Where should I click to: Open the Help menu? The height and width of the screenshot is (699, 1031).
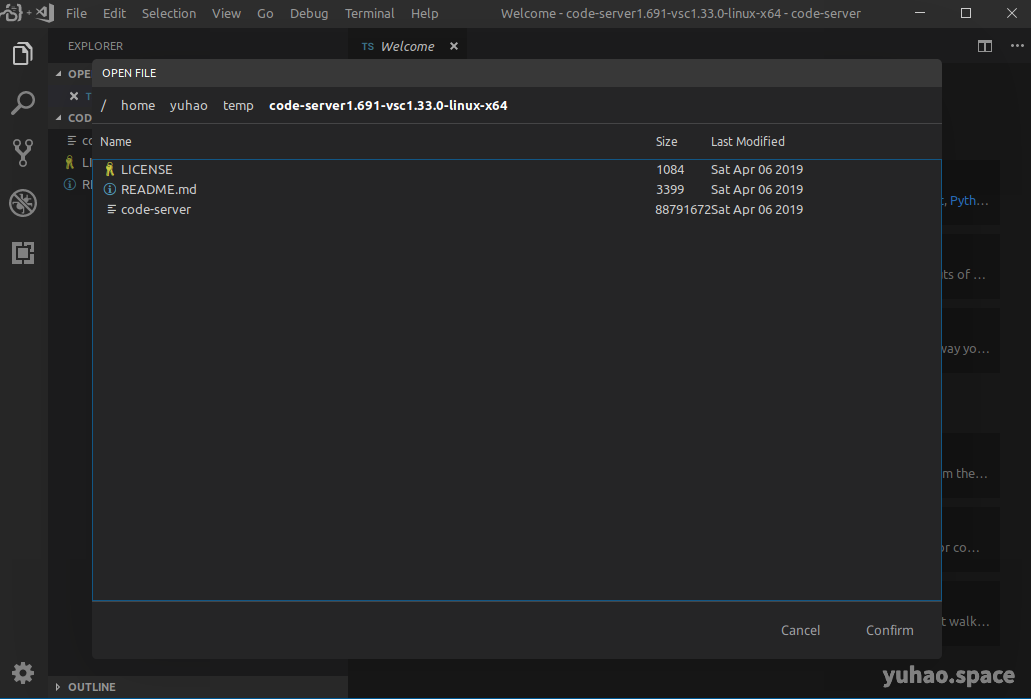click(425, 13)
